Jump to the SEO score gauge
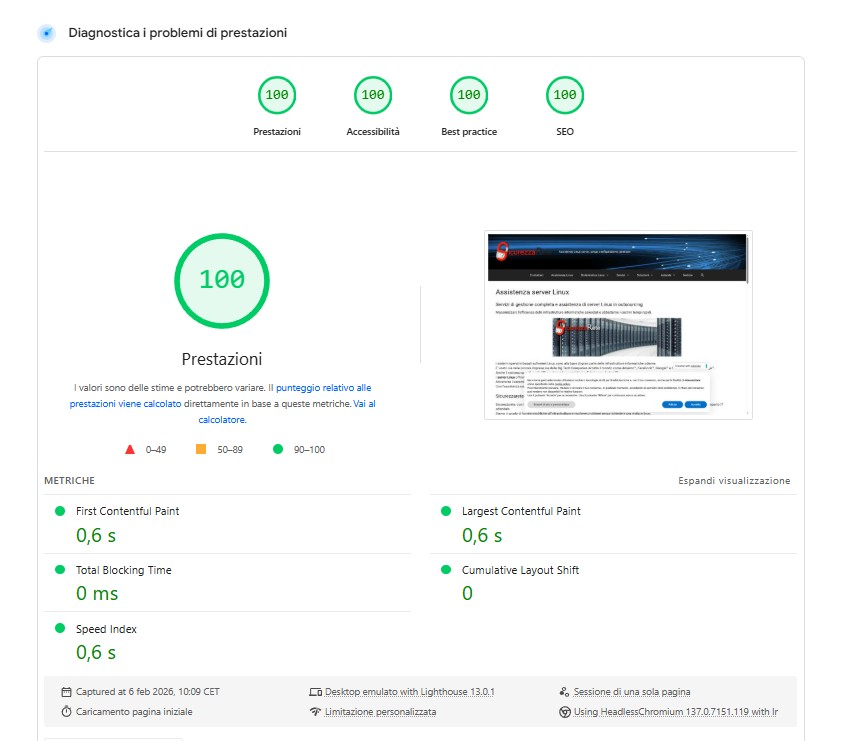Viewport: 846px width, 741px height. tap(564, 96)
